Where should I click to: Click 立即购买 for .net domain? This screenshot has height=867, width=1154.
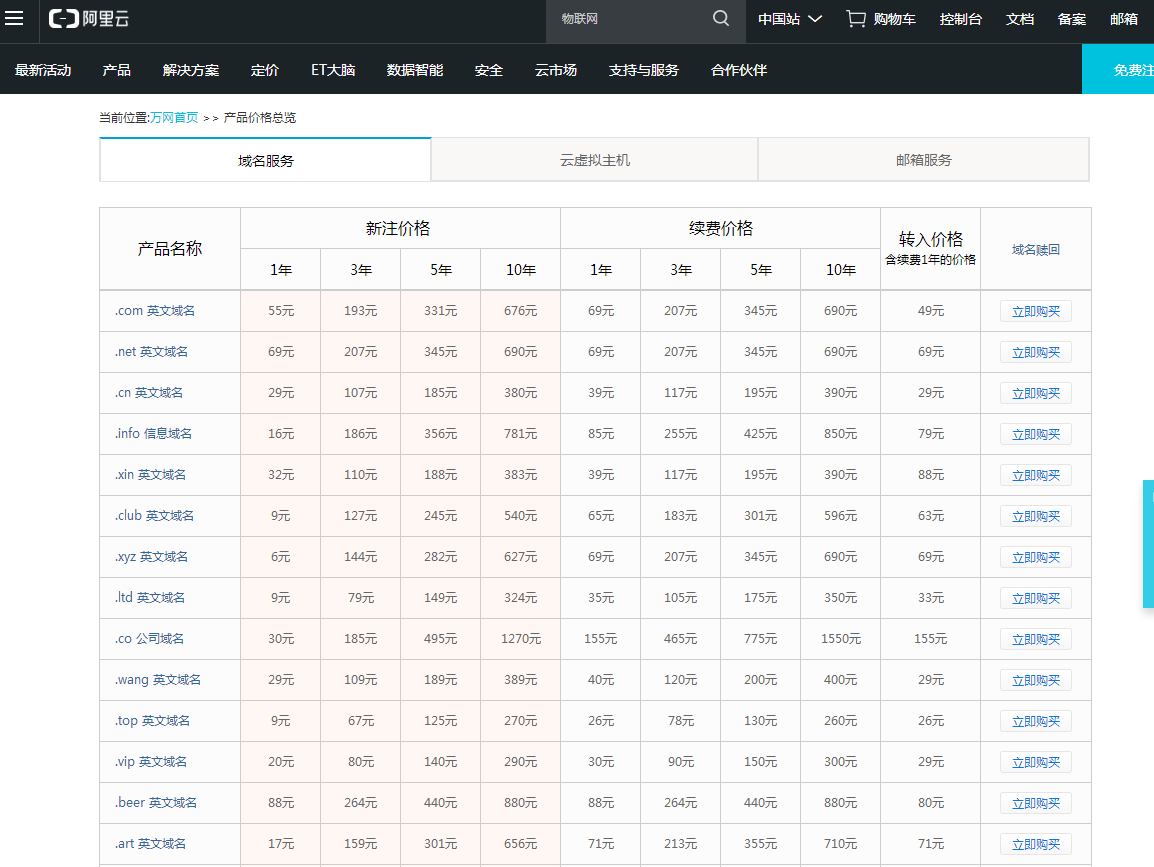coord(1036,353)
